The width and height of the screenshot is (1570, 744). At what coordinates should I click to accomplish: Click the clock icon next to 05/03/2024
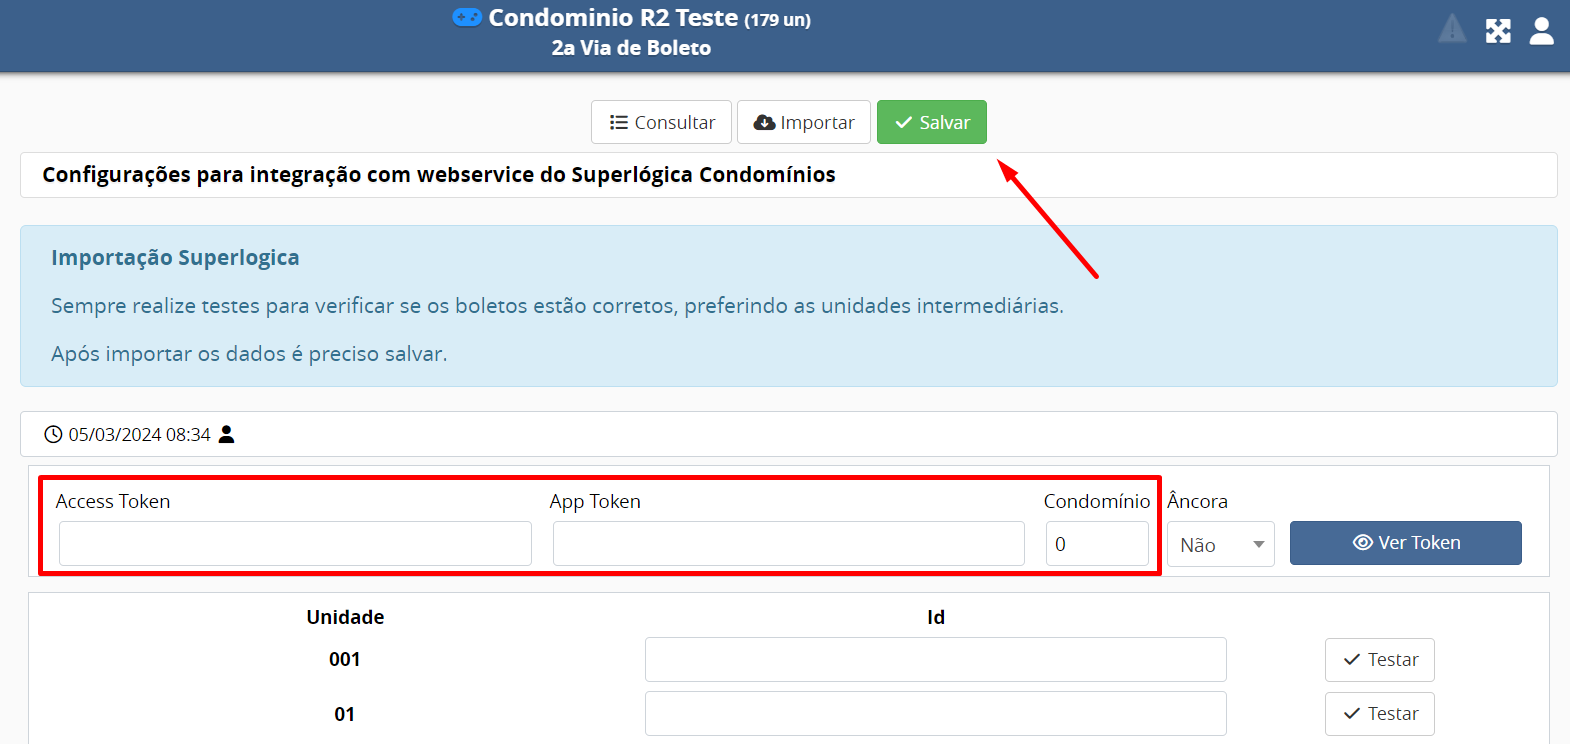(53, 435)
